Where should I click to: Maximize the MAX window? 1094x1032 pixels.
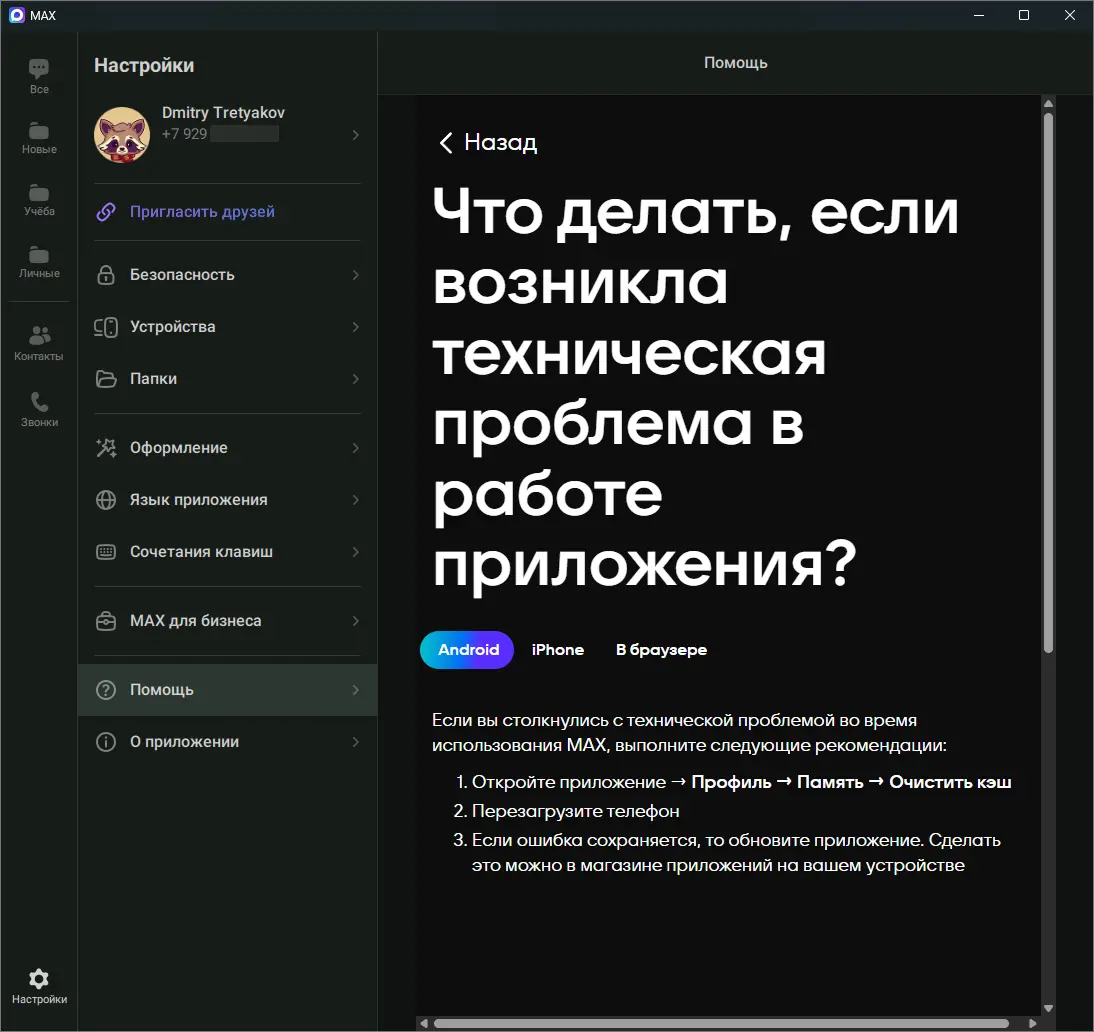tap(1024, 15)
